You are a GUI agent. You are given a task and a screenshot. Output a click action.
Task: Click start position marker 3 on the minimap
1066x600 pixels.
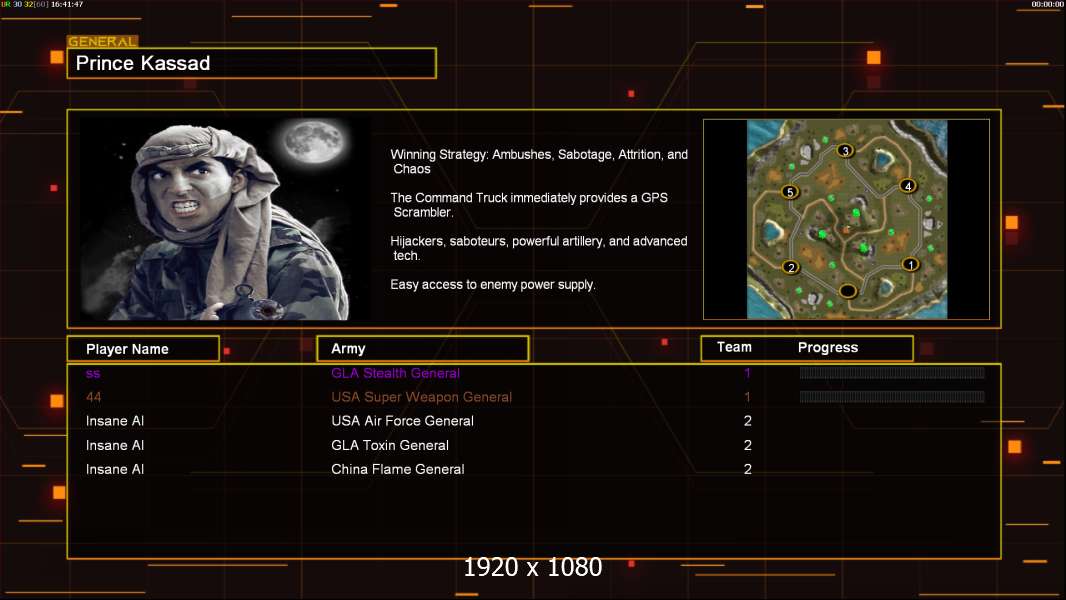(x=845, y=150)
